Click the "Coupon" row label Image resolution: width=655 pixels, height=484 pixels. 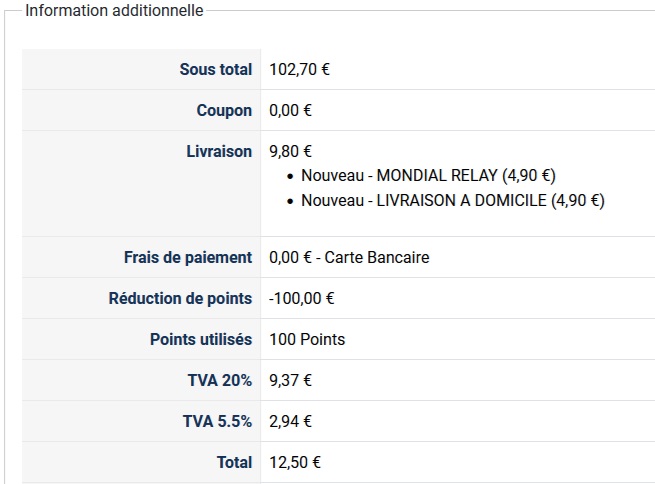pyautogui.click(x=224, y=111)
